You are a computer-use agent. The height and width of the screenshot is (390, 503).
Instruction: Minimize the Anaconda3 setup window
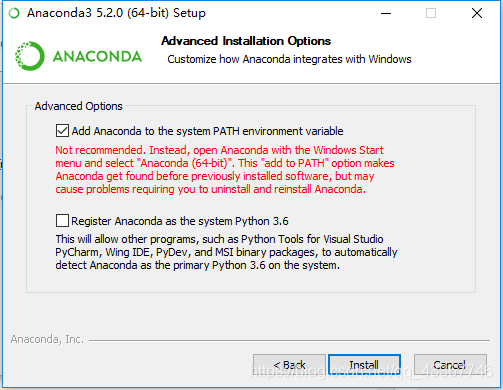386,13
